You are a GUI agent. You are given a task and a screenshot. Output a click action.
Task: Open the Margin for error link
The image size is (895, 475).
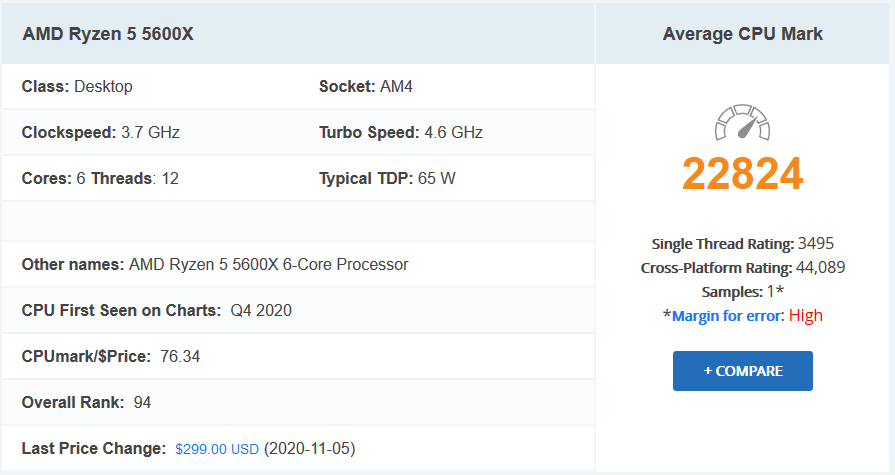point(728,316)
